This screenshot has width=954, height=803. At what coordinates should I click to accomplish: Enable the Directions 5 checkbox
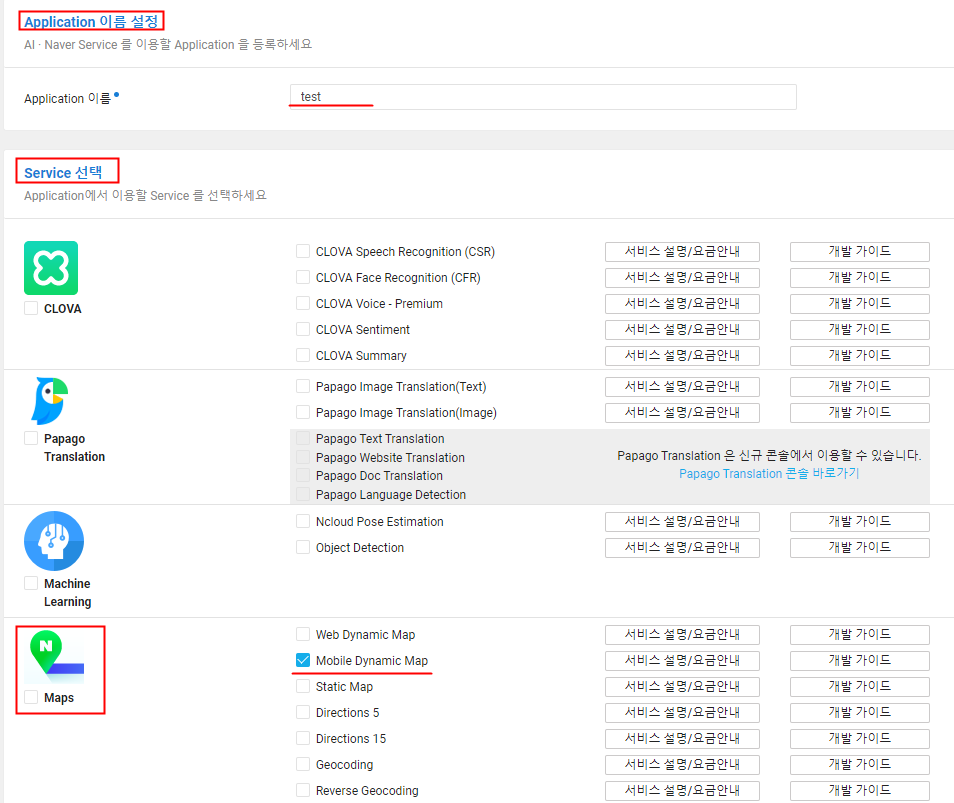[x=303, y=712]
